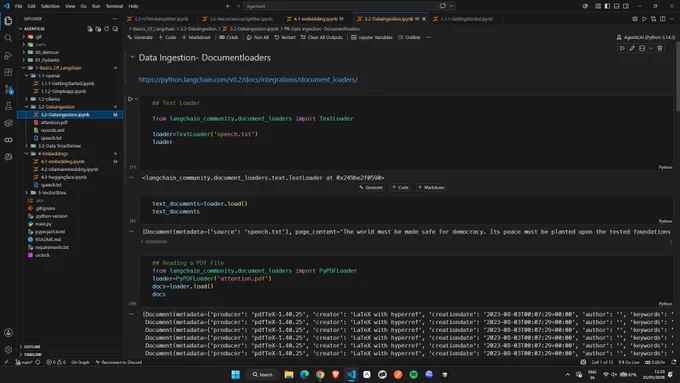Viewport: 680px width, 383px height.
Task: Run the Text Loader code cell
Action: click(130, 99)
